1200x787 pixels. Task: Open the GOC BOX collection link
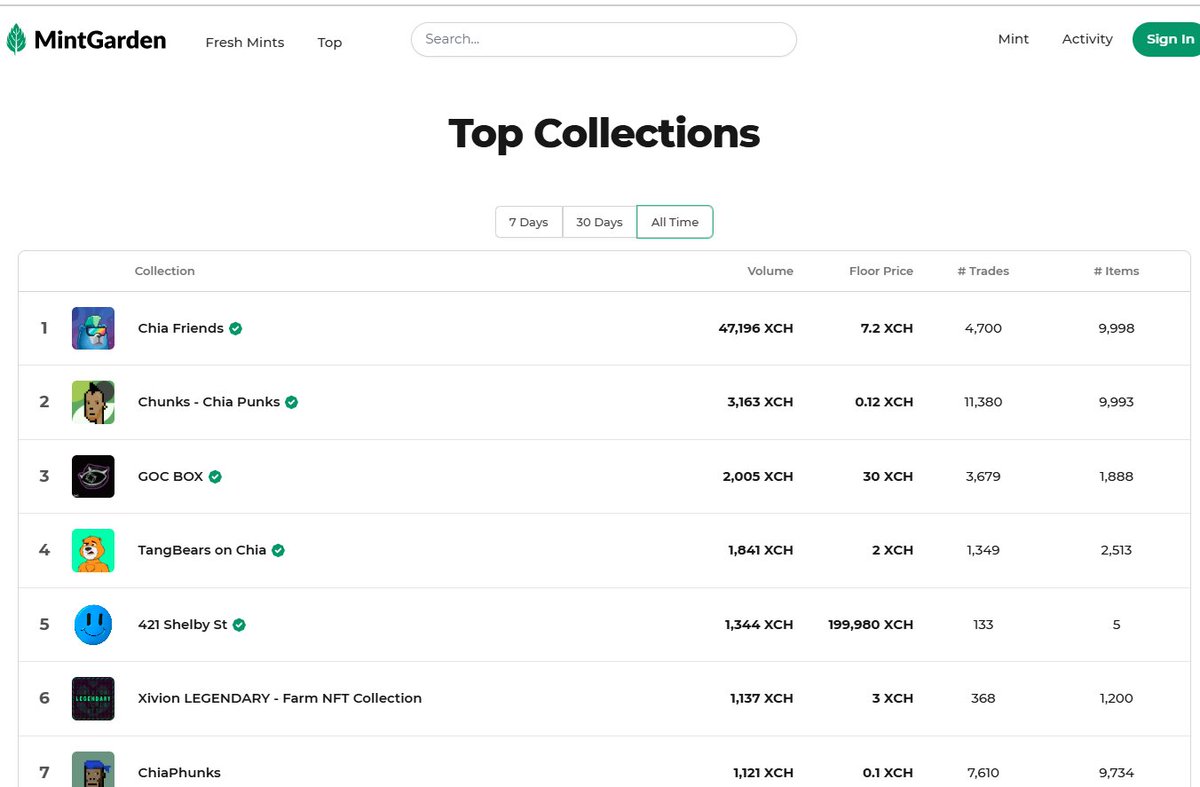click(171, 476)
